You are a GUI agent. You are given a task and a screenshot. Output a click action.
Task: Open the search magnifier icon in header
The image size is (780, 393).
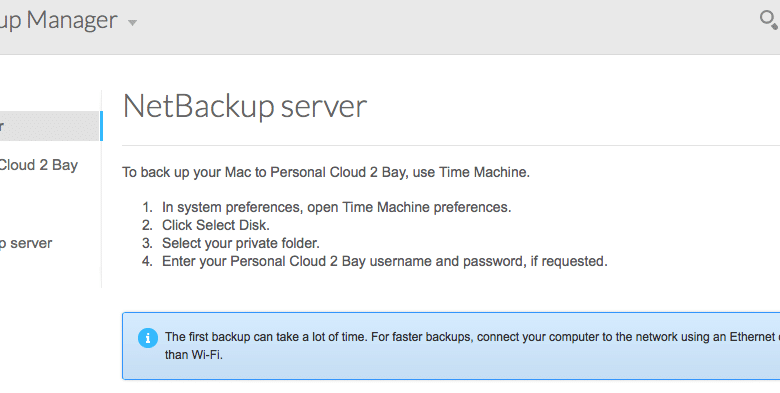coord(769,20)
